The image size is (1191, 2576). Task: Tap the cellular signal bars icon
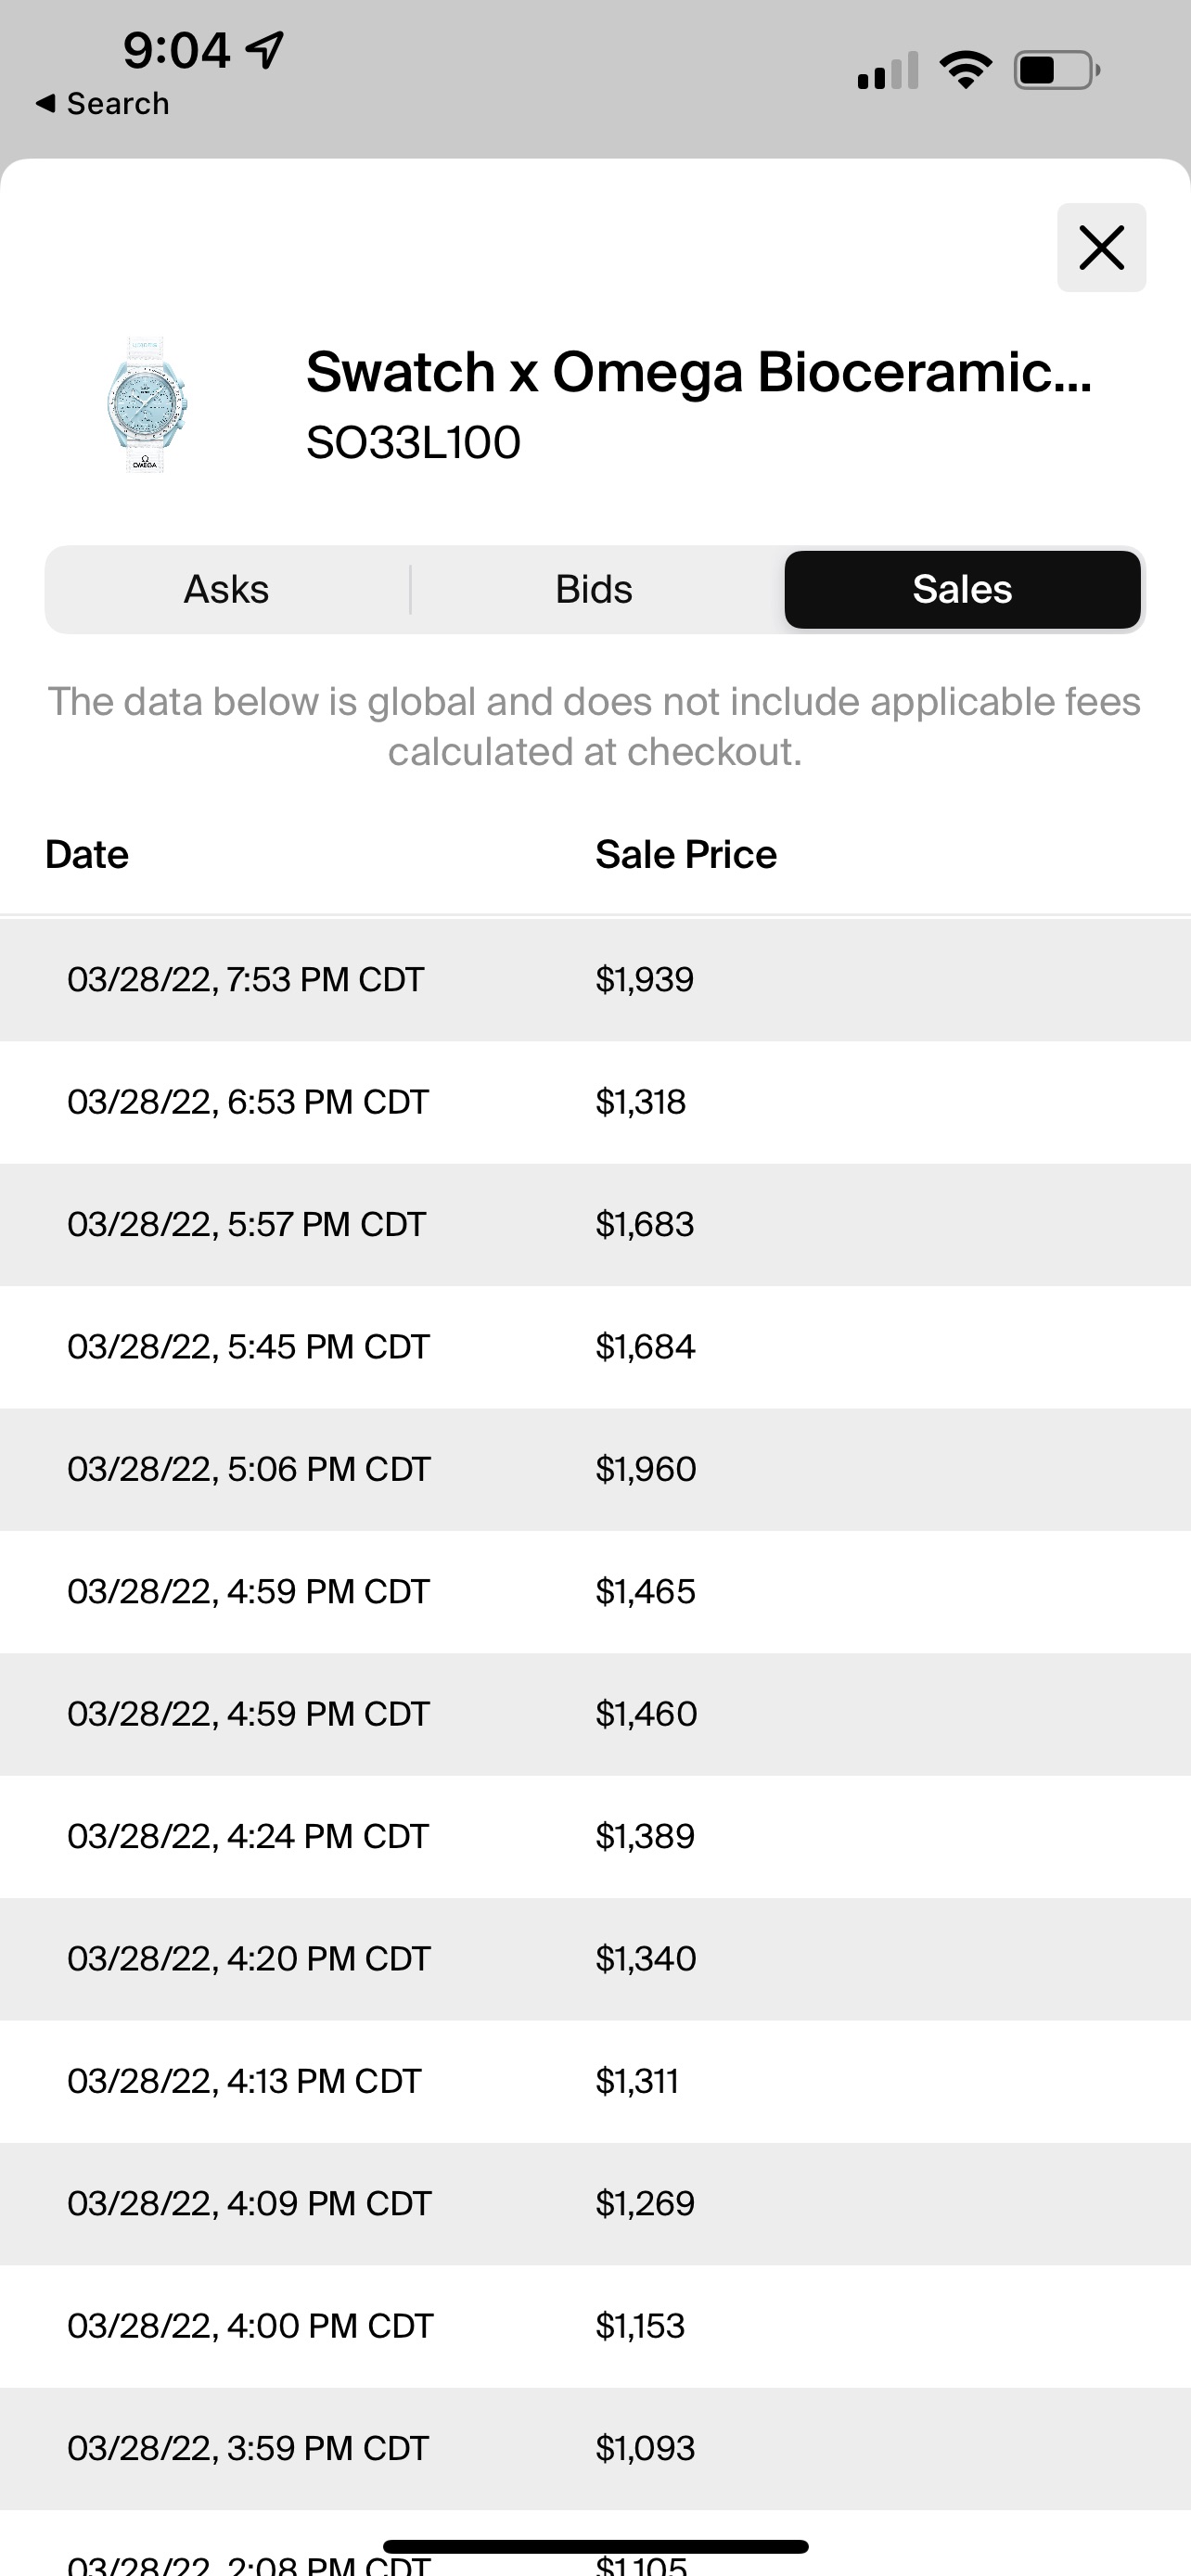887,71
